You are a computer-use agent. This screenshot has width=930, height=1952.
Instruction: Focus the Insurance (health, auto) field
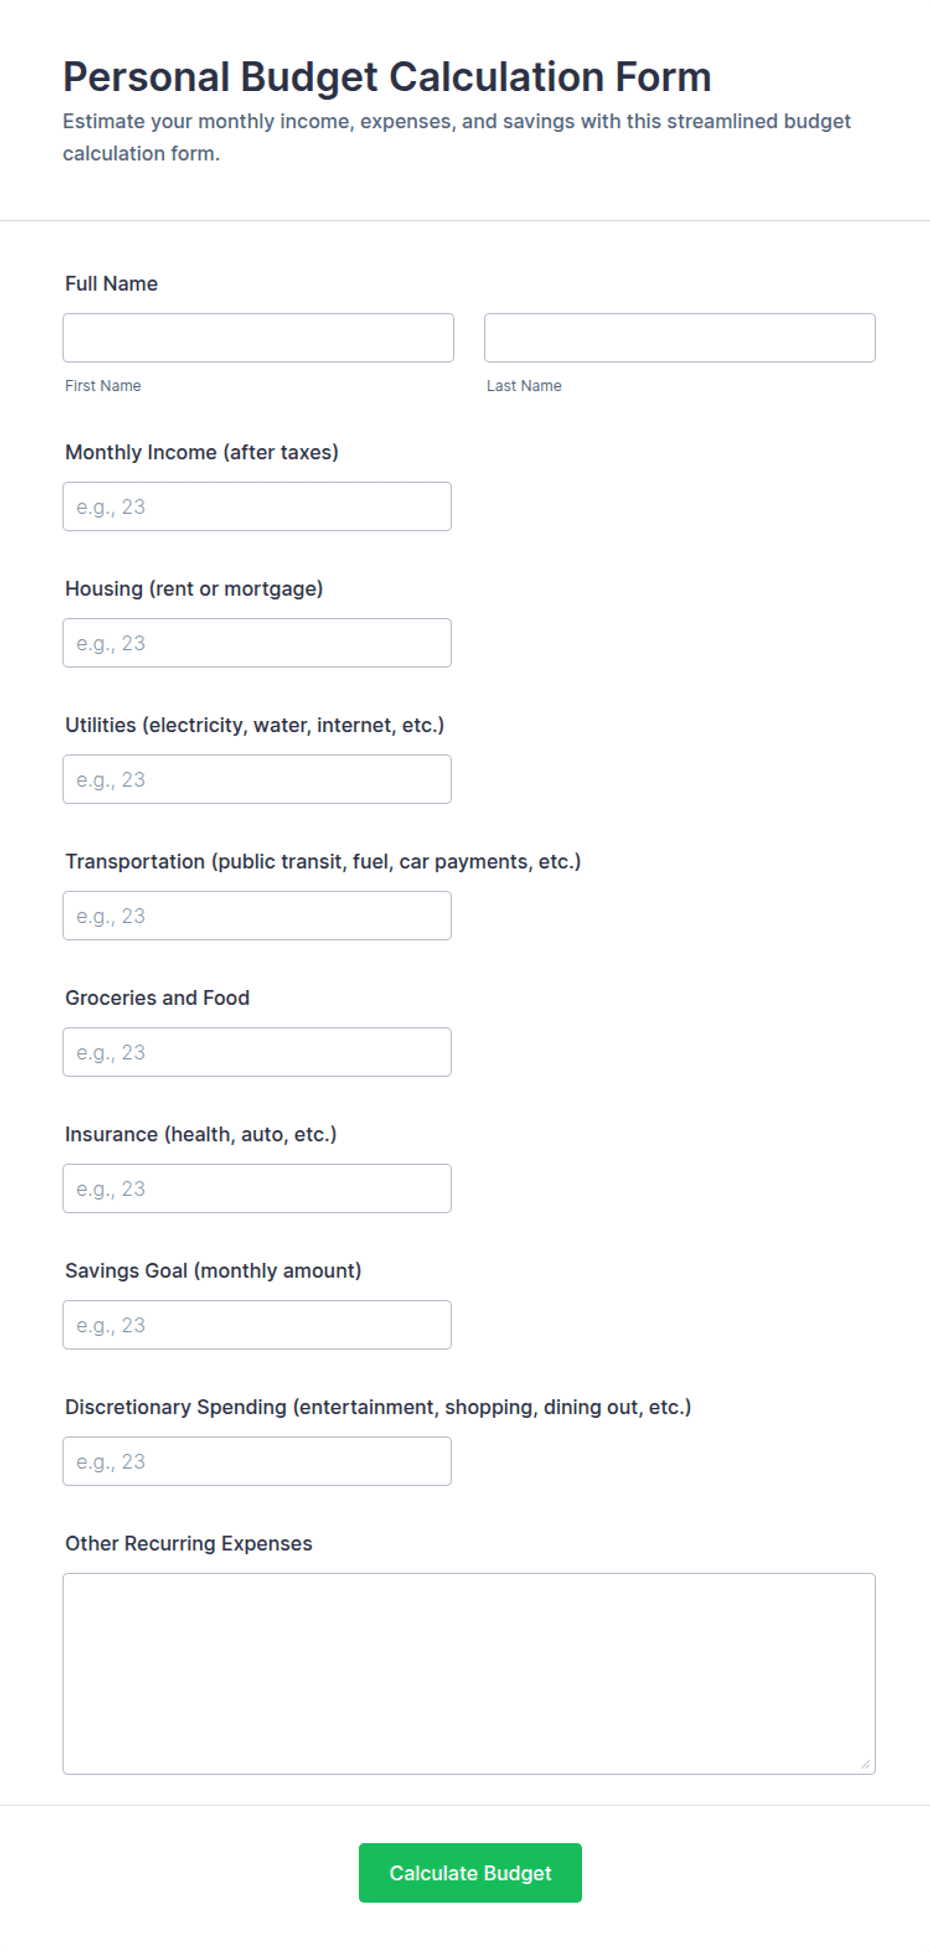pos(257,1189)
